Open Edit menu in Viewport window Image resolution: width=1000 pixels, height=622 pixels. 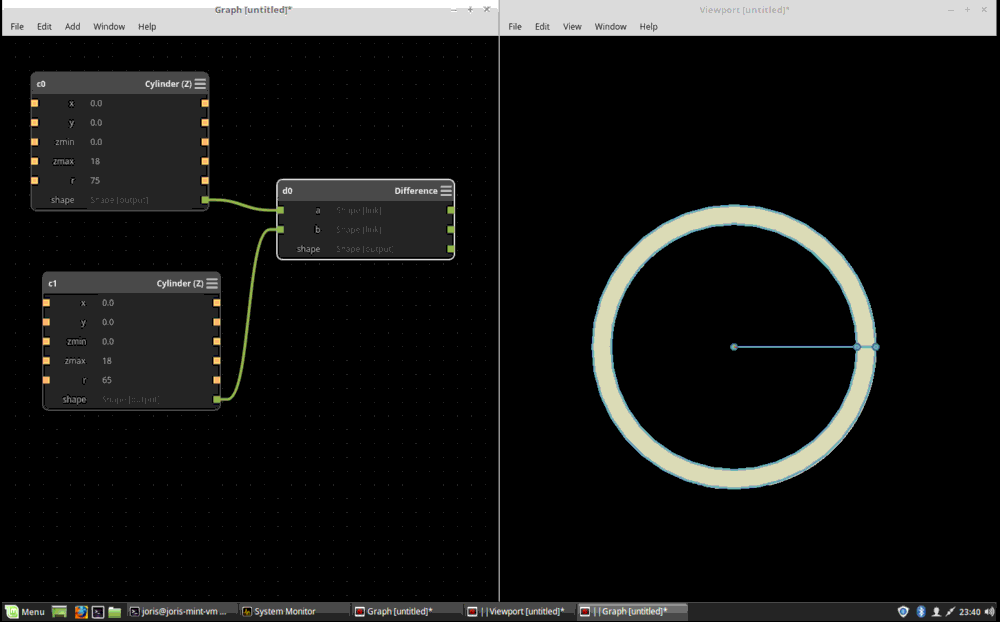[x=542, y=26]
